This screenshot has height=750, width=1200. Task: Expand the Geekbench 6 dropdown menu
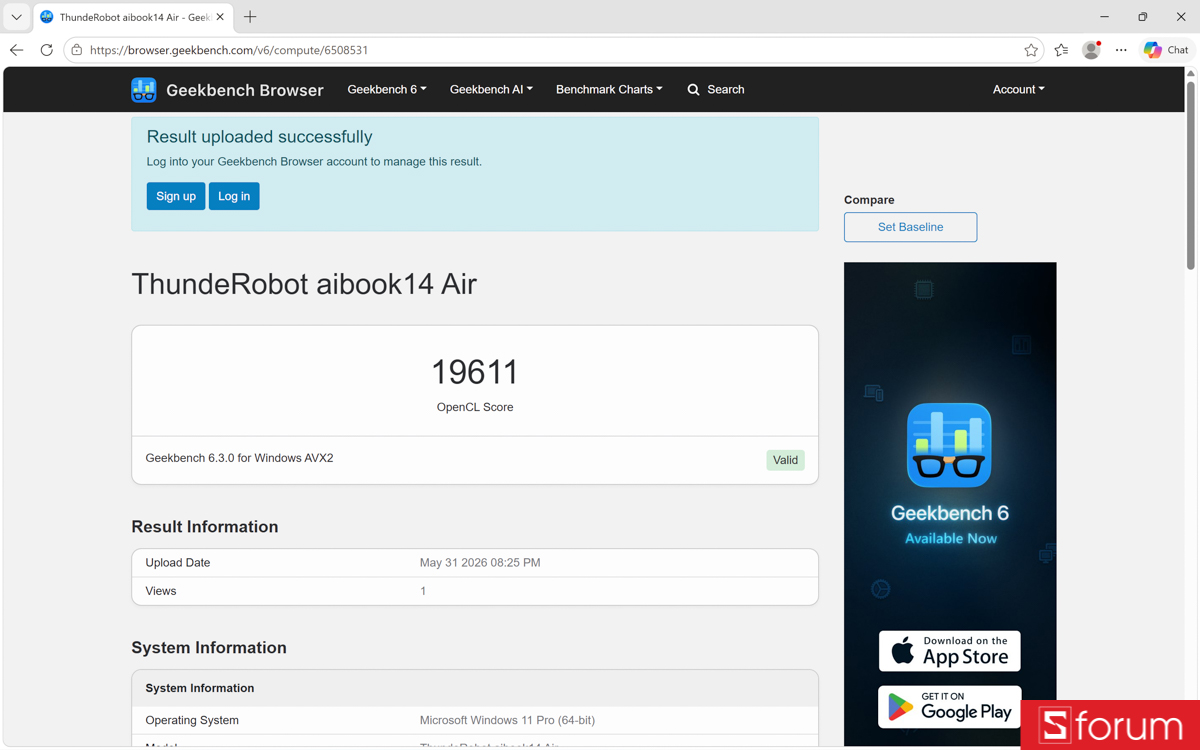[x=387, y=90]
